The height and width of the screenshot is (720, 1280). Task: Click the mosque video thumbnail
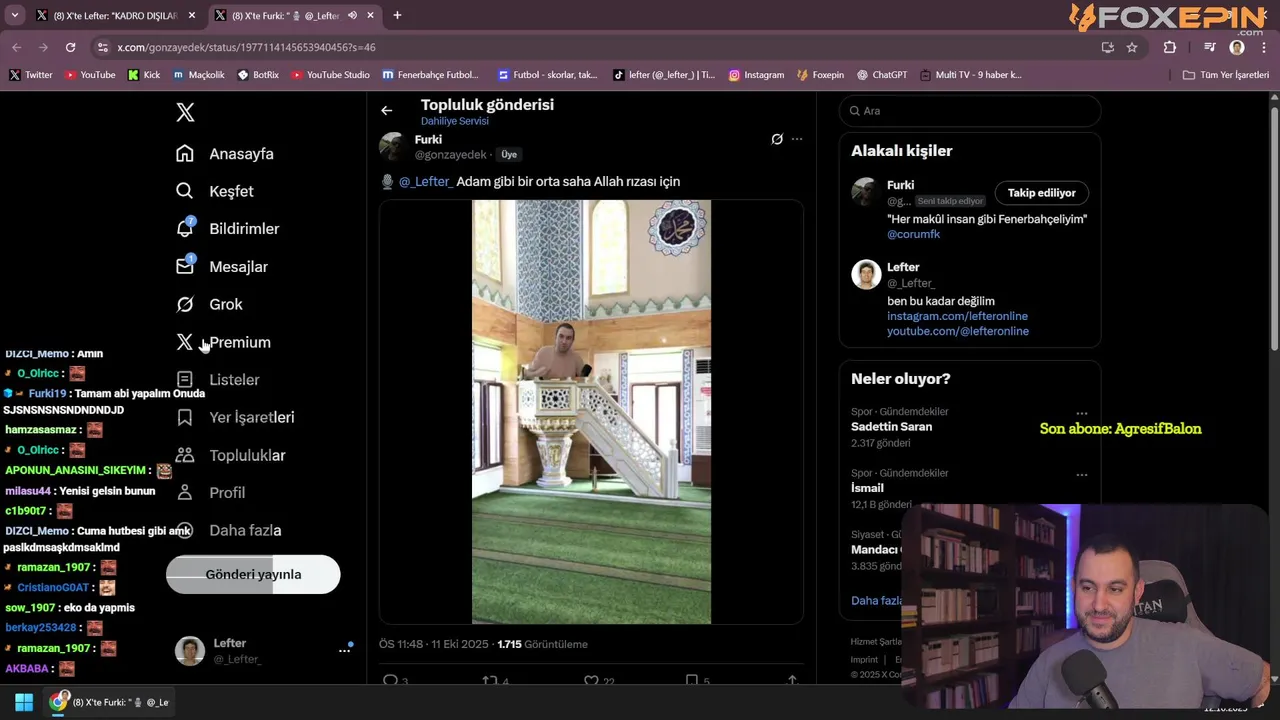tap(591, 412)
